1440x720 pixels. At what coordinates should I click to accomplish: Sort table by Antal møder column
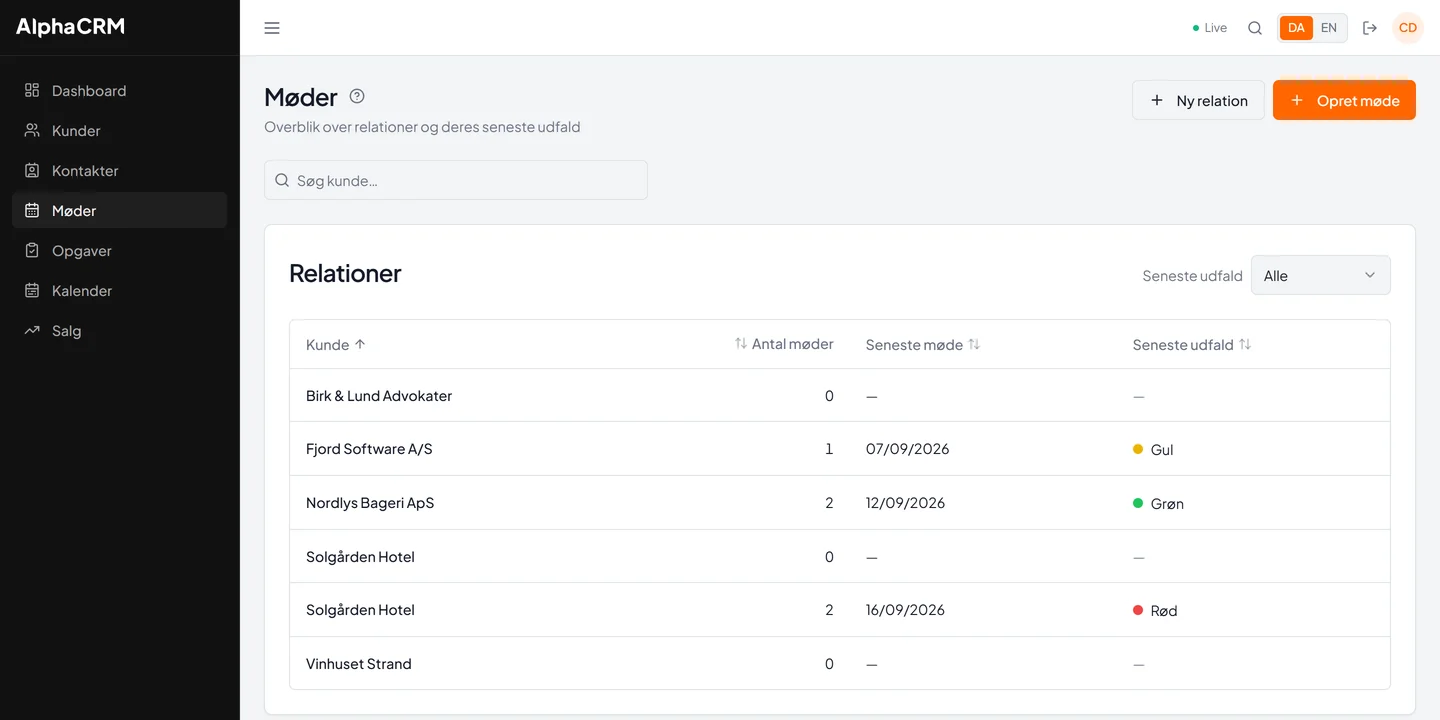point(784,344)
